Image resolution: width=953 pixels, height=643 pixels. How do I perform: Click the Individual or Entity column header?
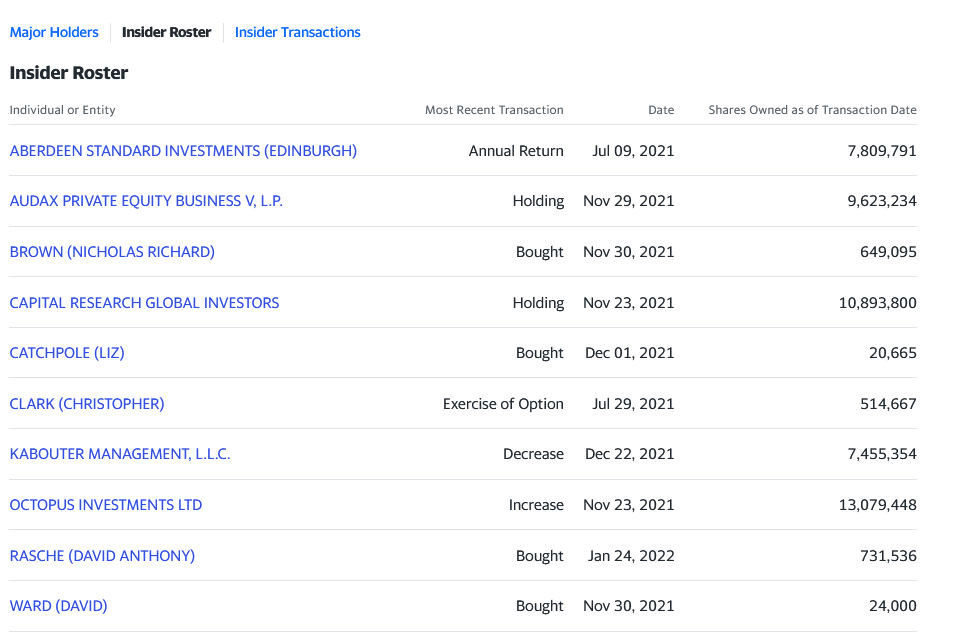(63, 110)
